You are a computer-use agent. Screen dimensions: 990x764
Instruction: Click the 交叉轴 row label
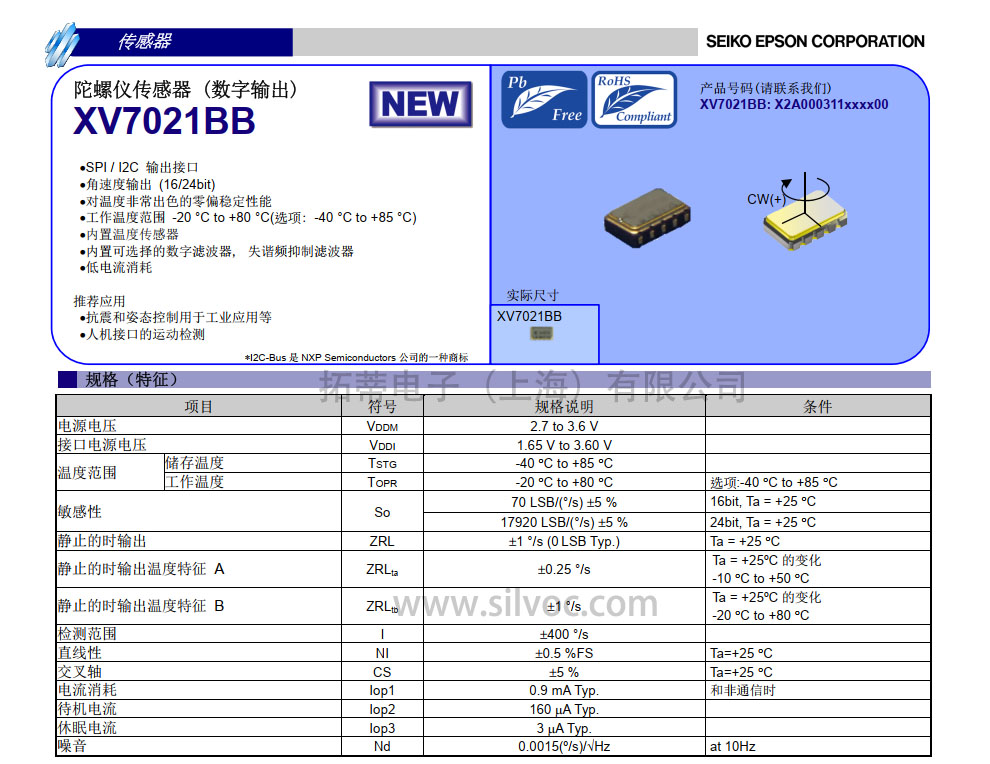pyautogui.click(x=80, y=672)
